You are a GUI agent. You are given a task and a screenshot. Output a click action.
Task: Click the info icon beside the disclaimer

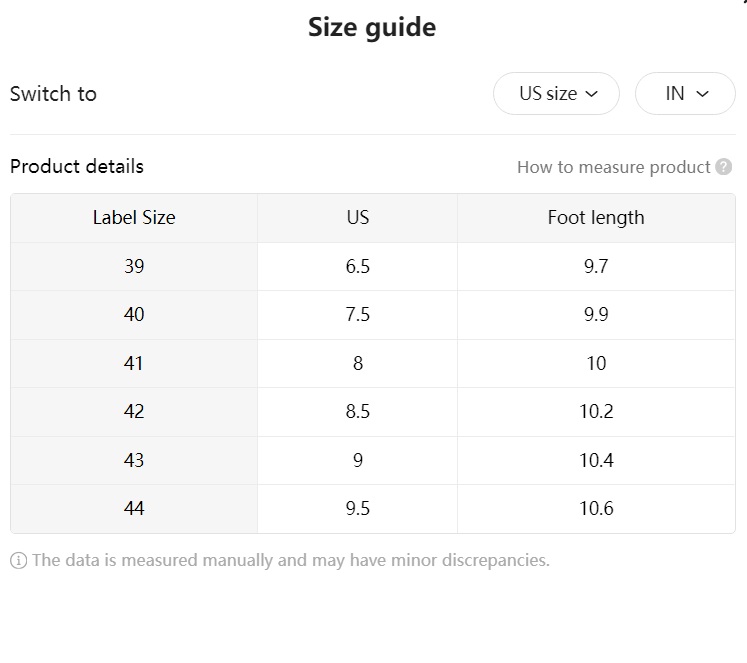pos(19,561)
